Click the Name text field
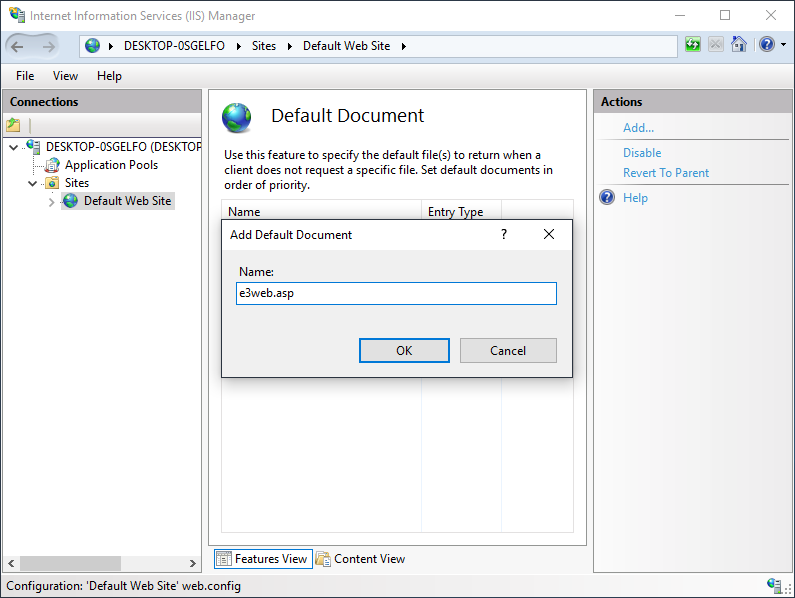 pyautogui.click(x=396, y=293)
